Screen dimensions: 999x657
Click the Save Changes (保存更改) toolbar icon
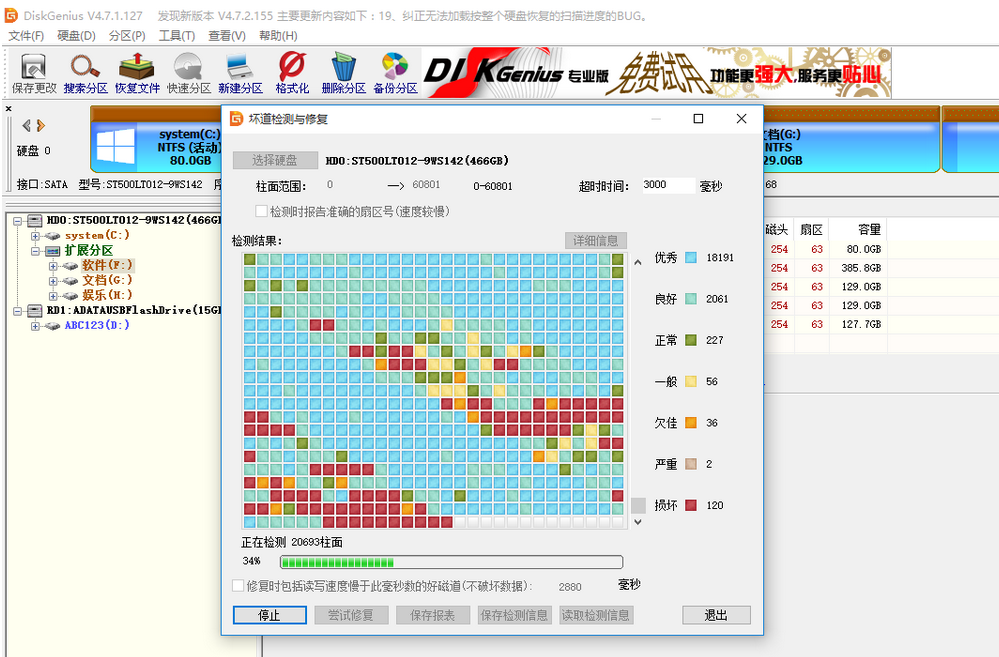click(34, 73)
